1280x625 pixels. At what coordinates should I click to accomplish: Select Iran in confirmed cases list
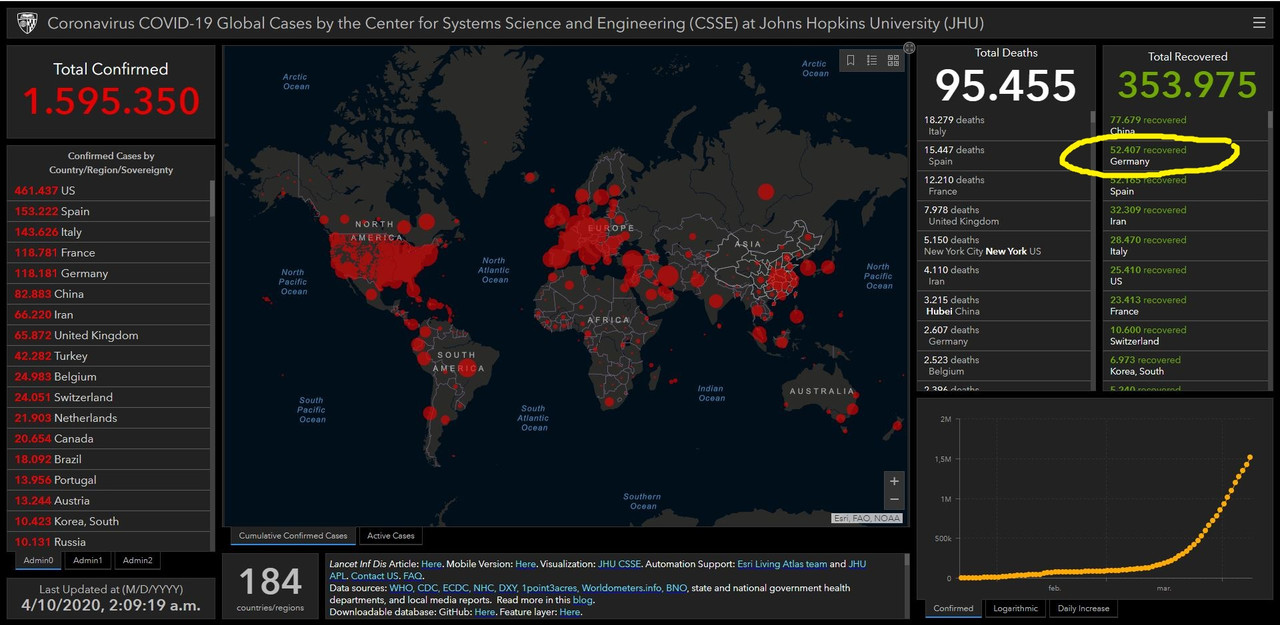(x=109, y=315)
